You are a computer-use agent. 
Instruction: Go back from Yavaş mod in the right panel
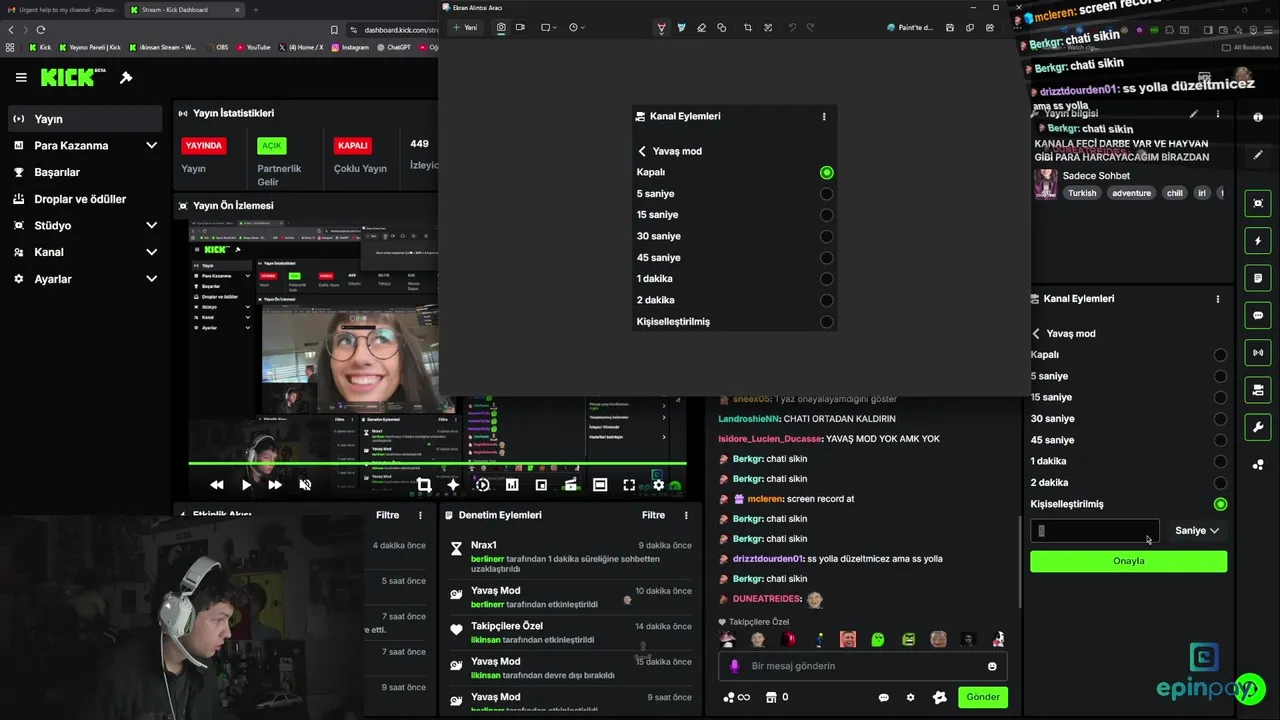pos(1037,334)
